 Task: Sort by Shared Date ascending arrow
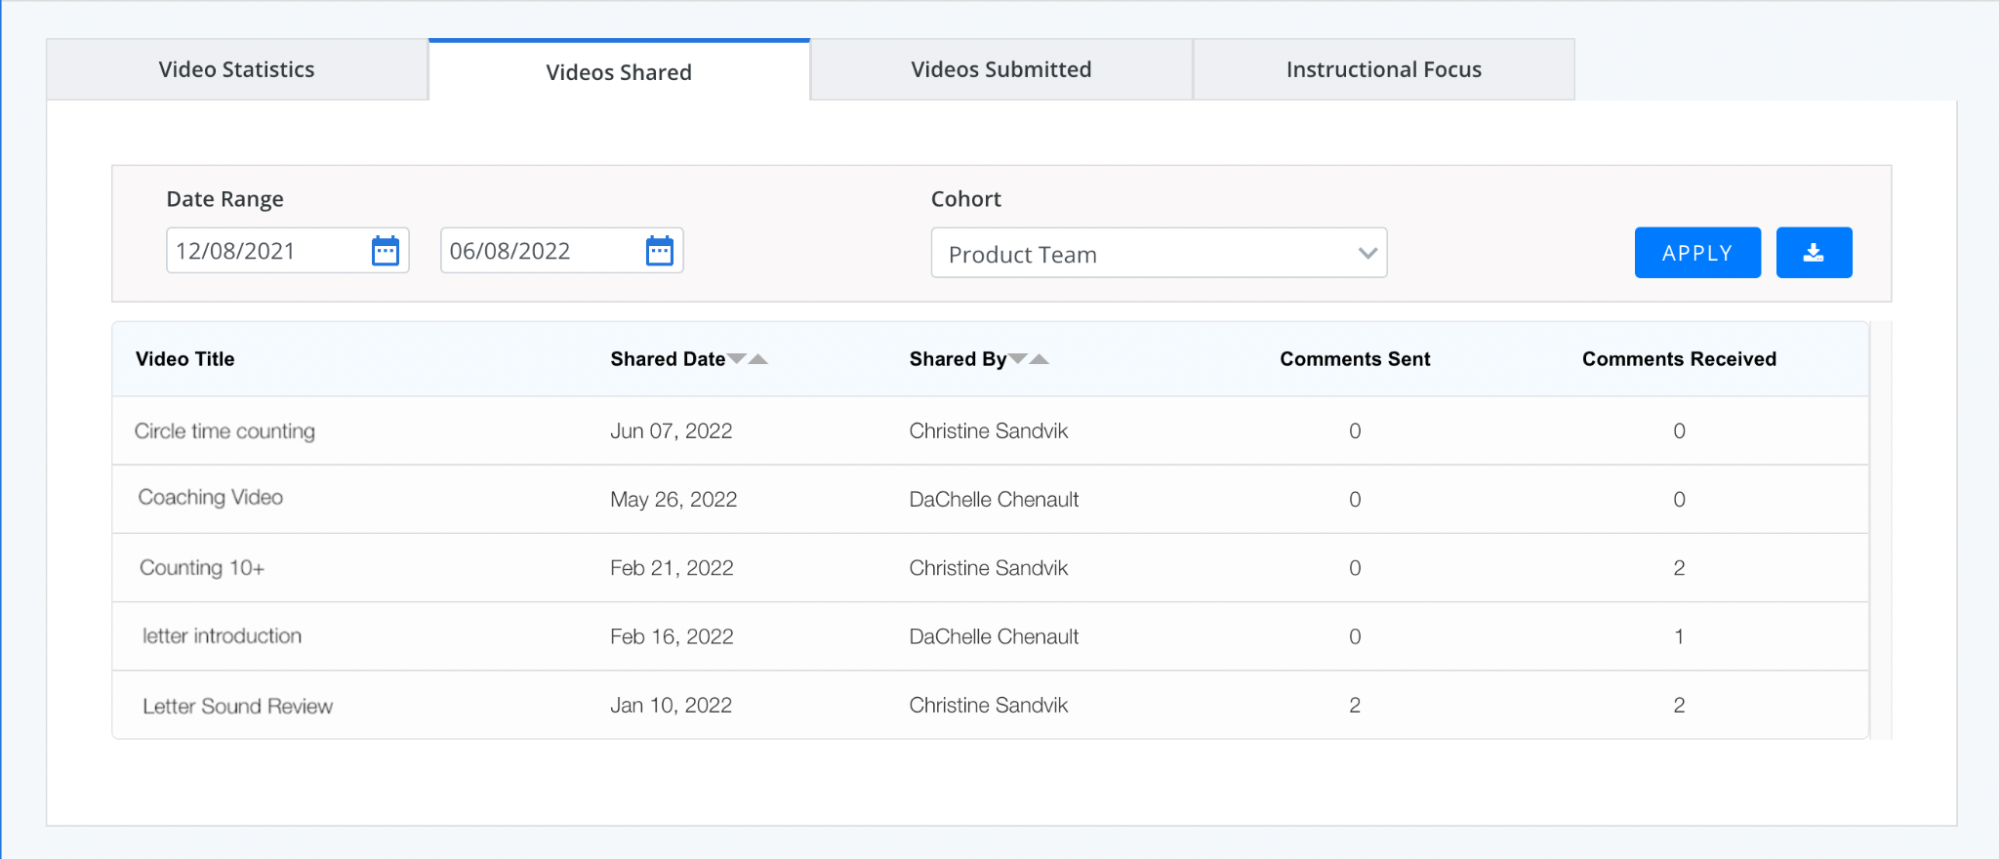point(758,358)
